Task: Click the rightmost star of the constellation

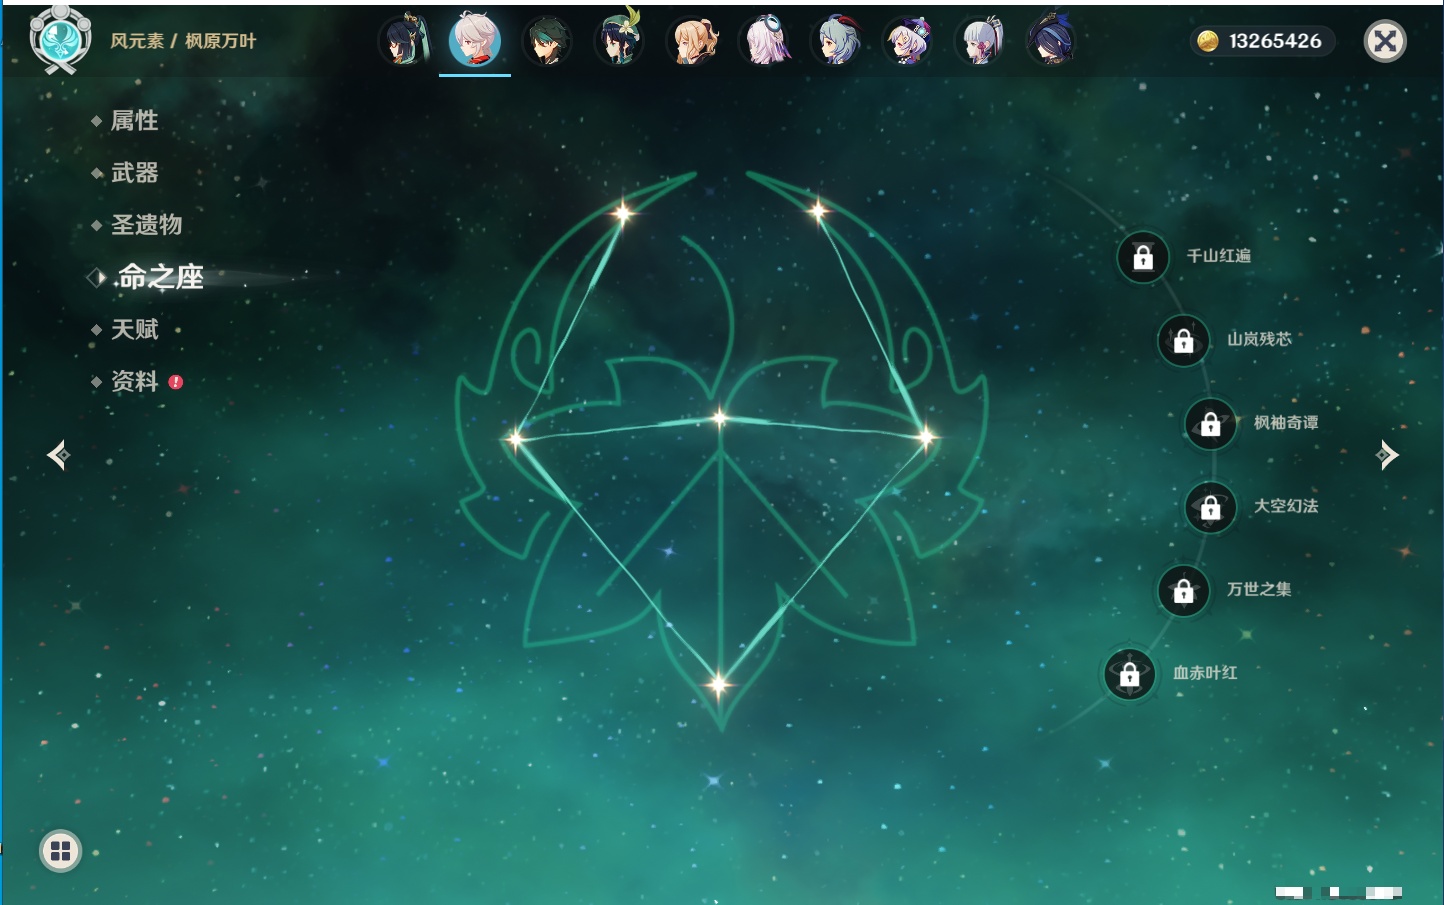Action: (926, 436)
